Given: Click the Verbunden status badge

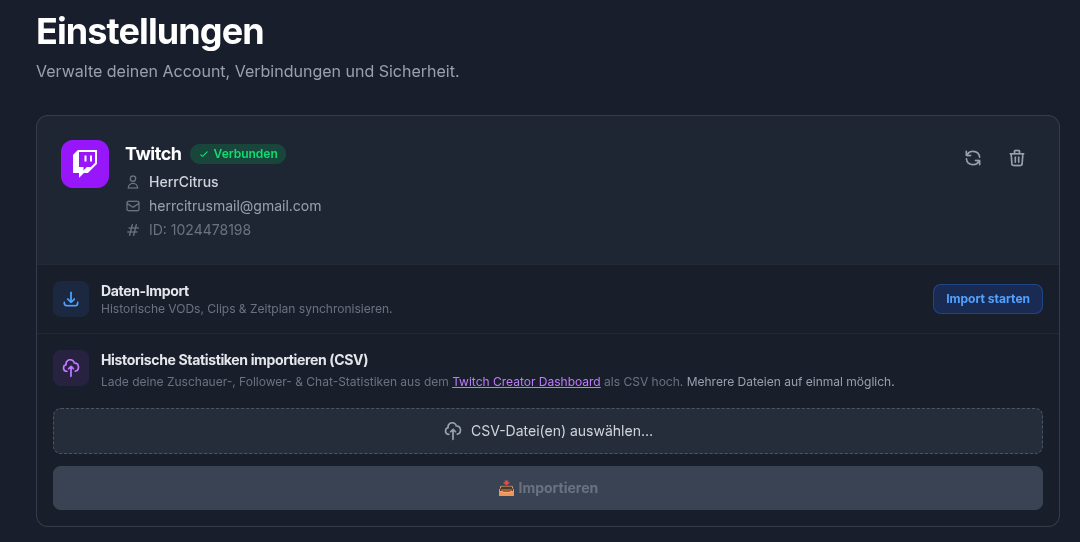Looking at the screenshot, I should [238, 154].
